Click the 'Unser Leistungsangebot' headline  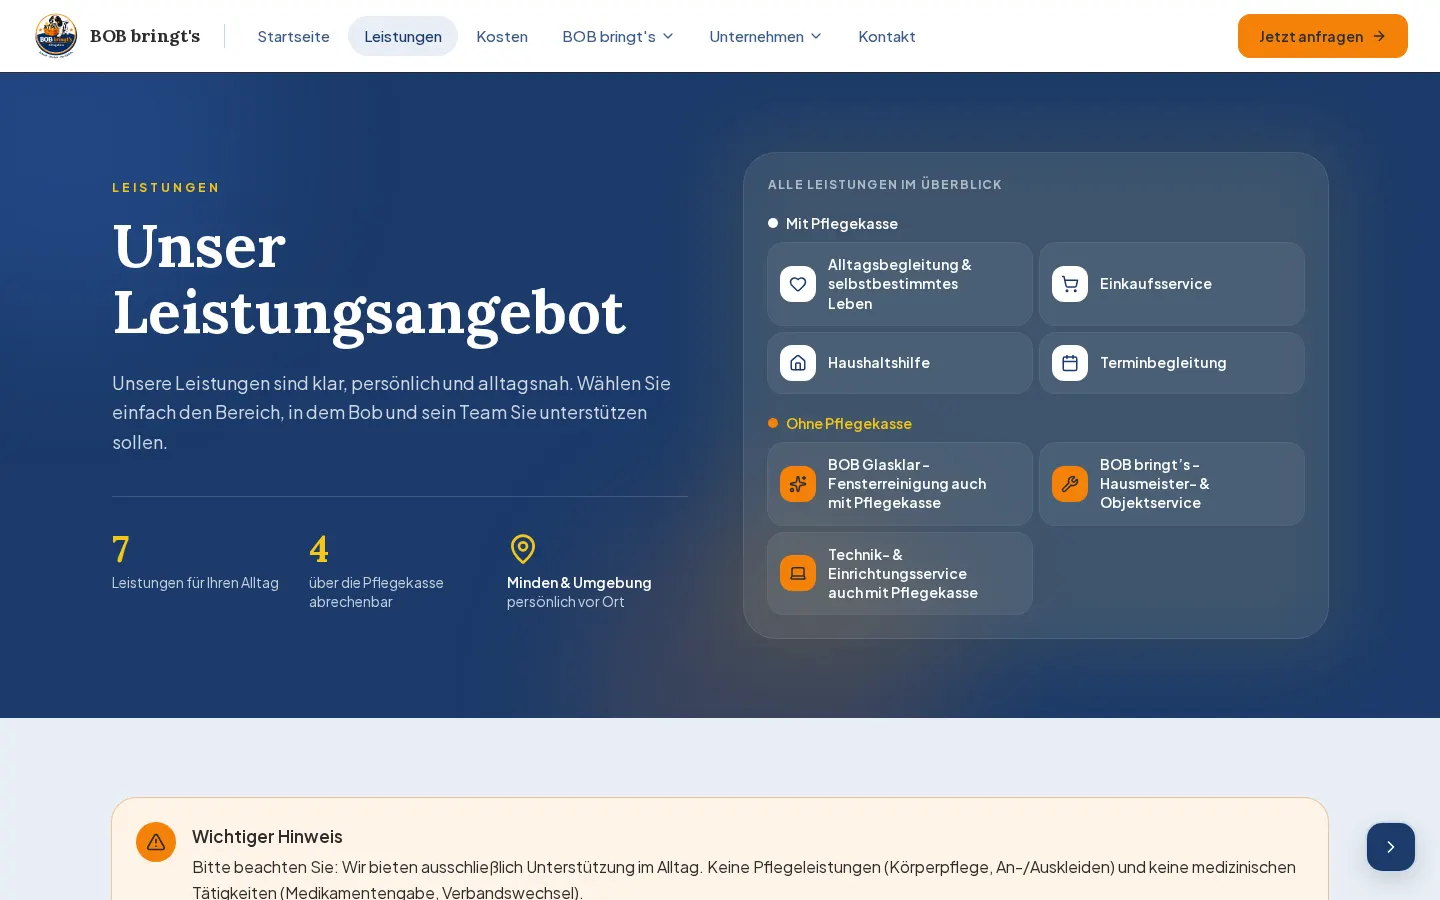click(x=369, y=279)
